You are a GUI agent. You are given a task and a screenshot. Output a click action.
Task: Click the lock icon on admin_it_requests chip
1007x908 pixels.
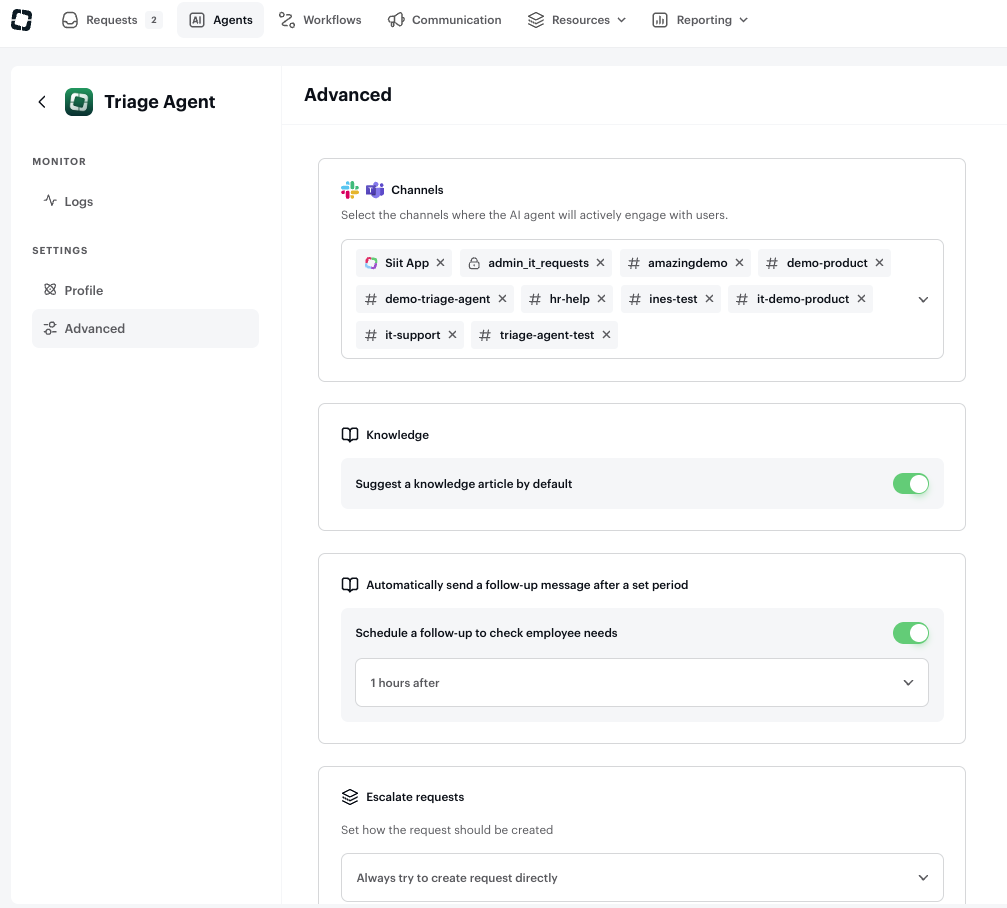[474, 263]
